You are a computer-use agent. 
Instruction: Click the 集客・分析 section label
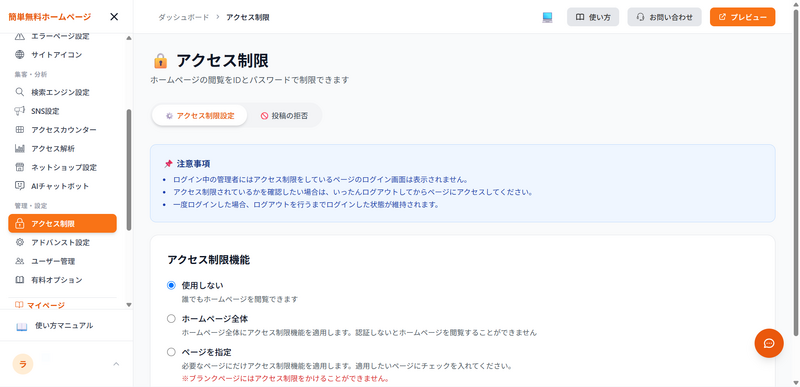[x=31, y=74]
